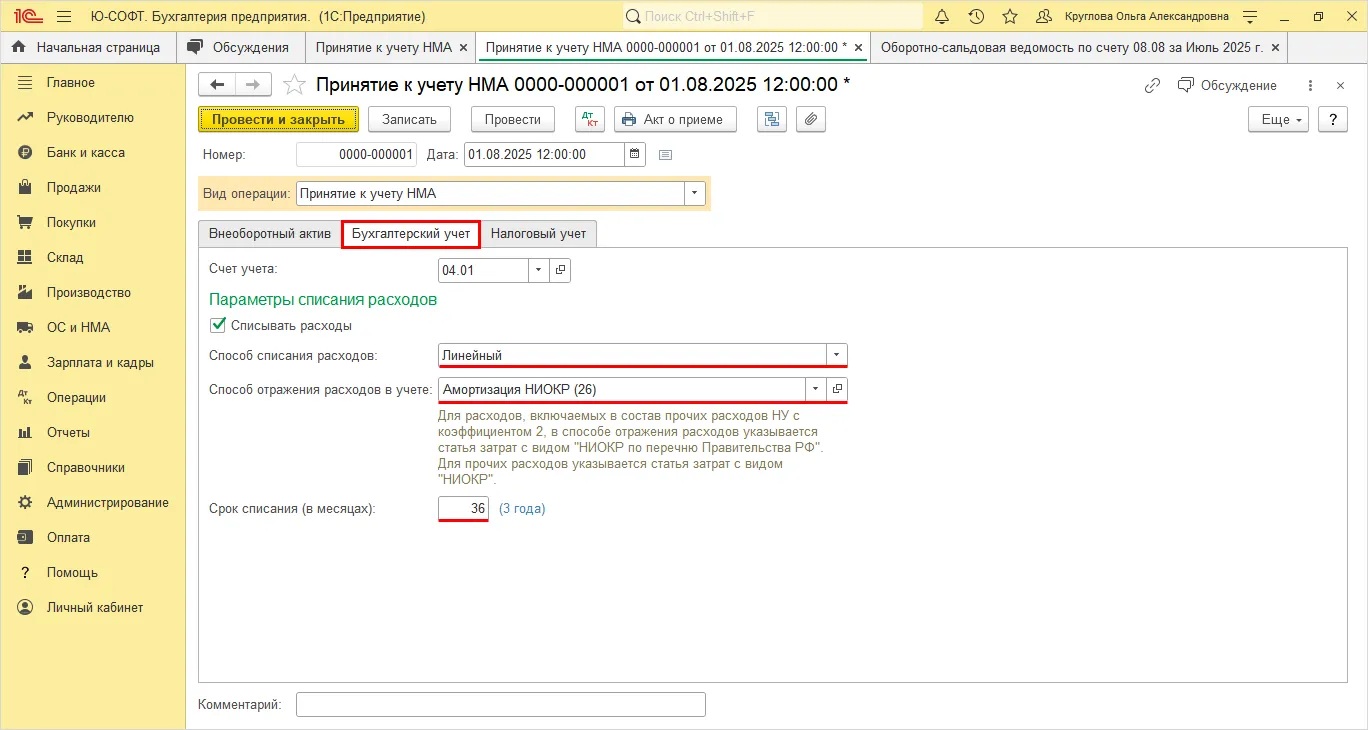Switch to Бухгалтерский учет tab

pos(411,234)
